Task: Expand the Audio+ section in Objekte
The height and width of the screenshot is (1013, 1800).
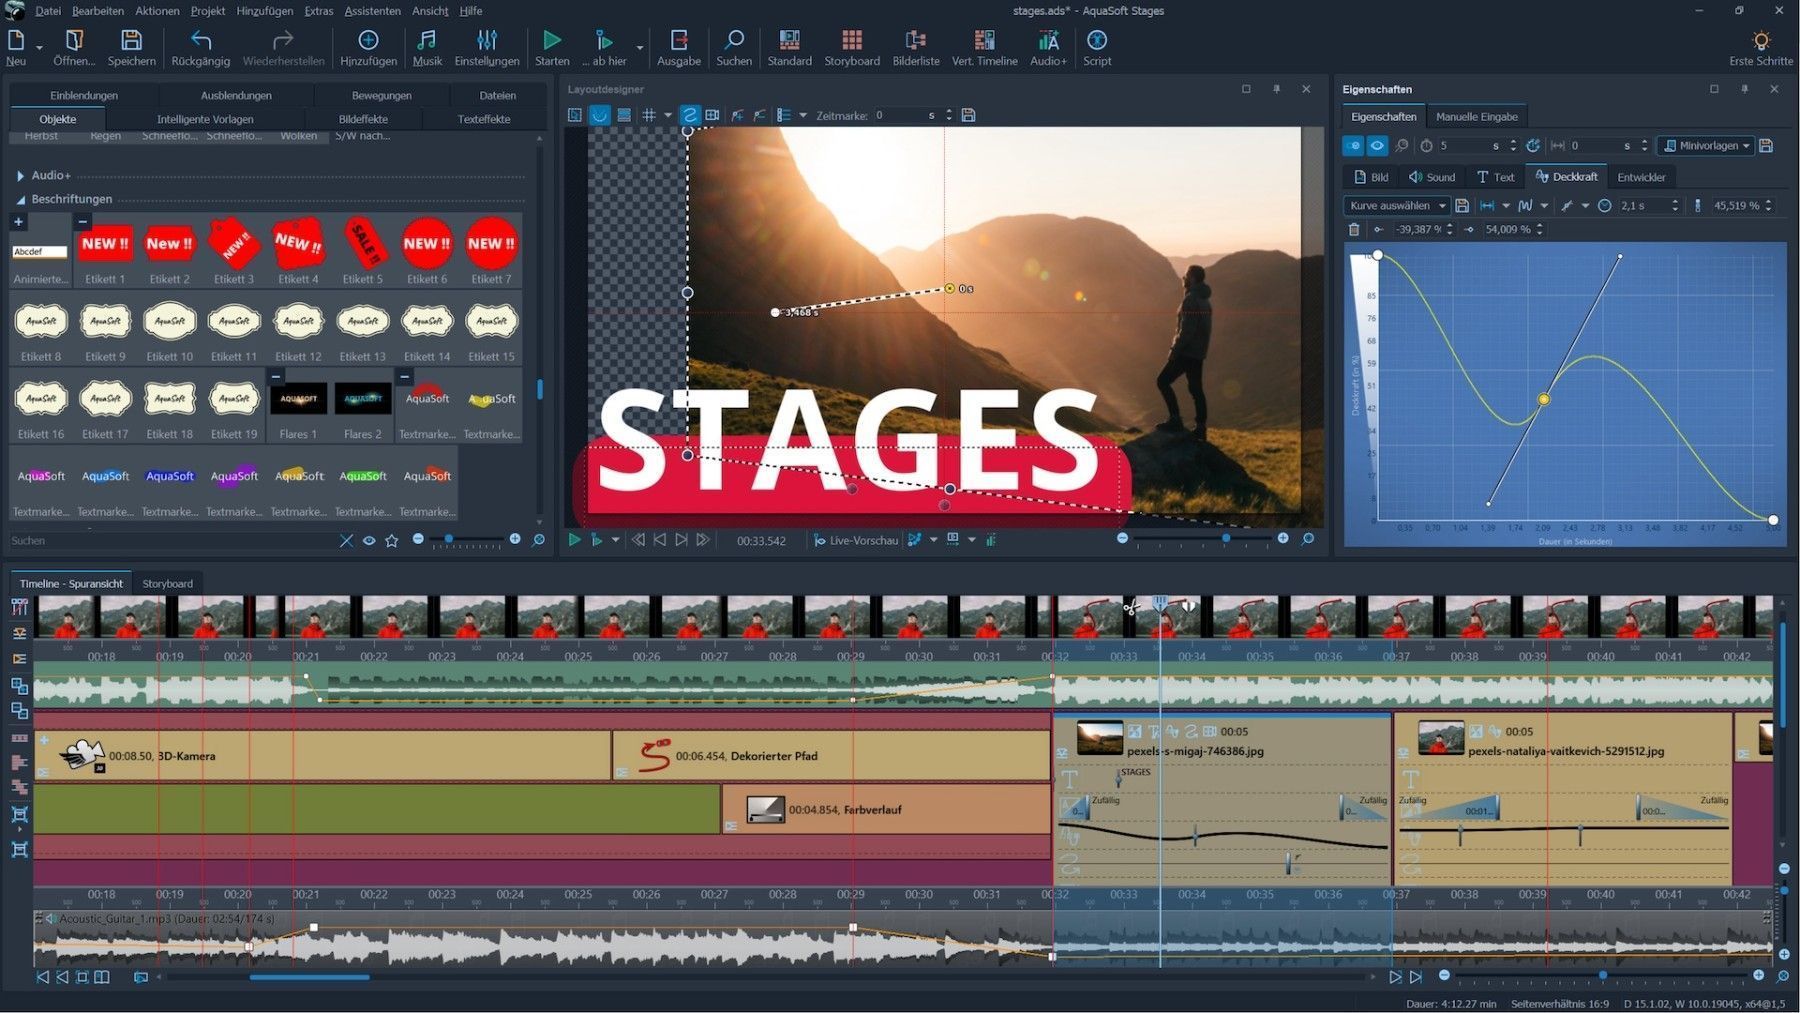Action: point(20,175)
